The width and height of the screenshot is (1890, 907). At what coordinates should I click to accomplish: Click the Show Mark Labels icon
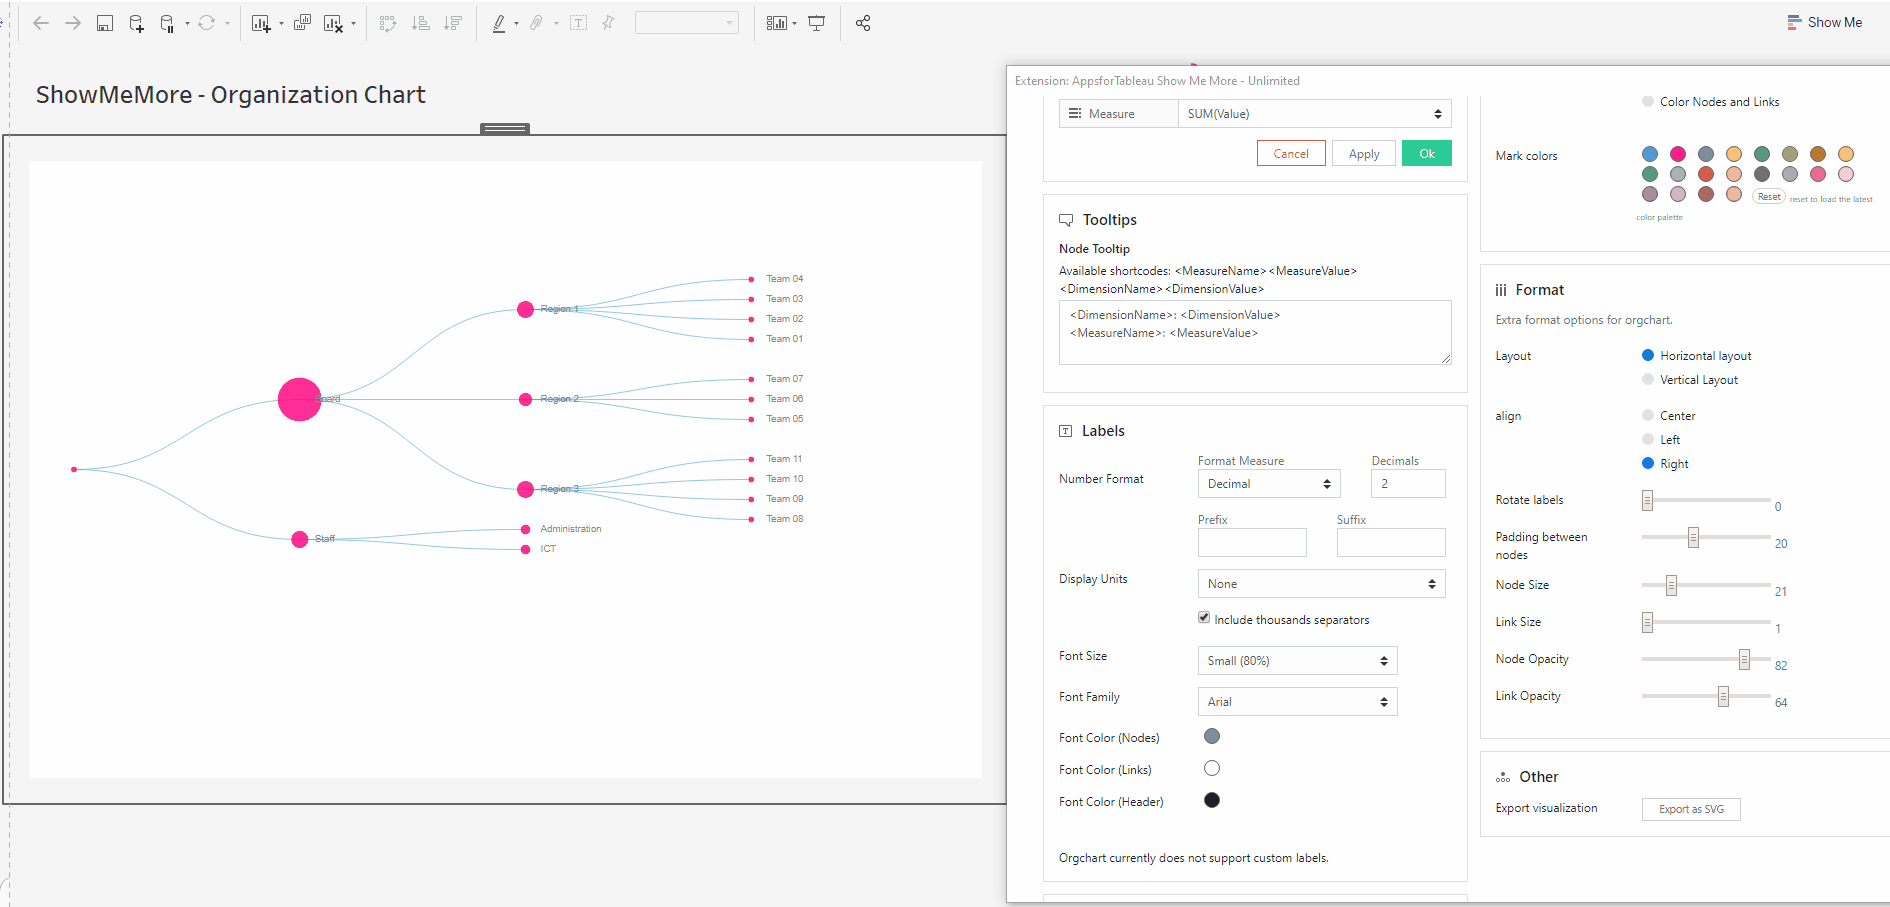578,23
